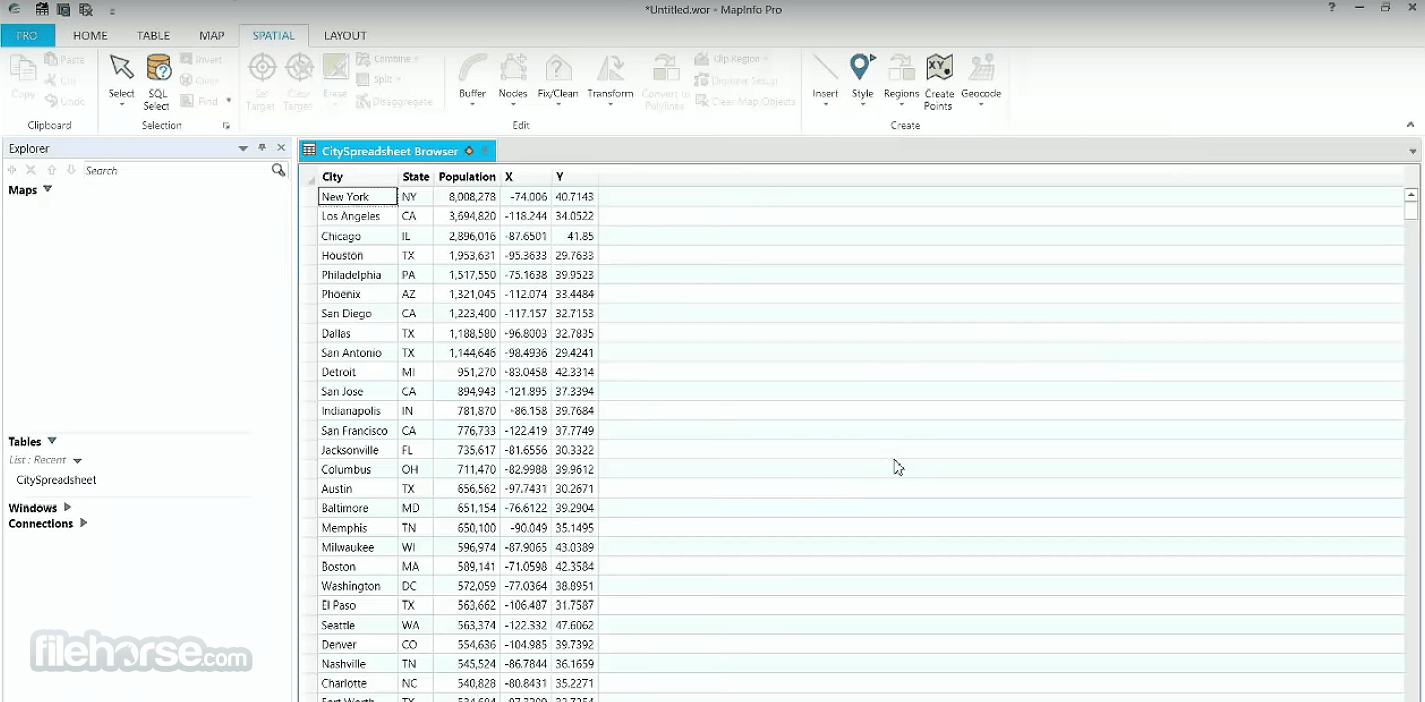Select the Boston state cell MA

(x=416, y=567)
